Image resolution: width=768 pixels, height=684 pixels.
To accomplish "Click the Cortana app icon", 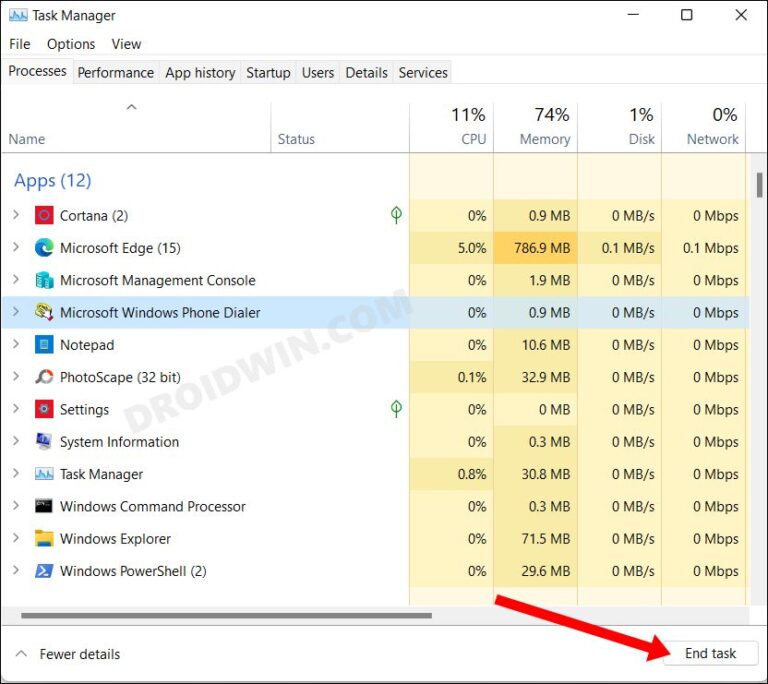I will [44, 216].
